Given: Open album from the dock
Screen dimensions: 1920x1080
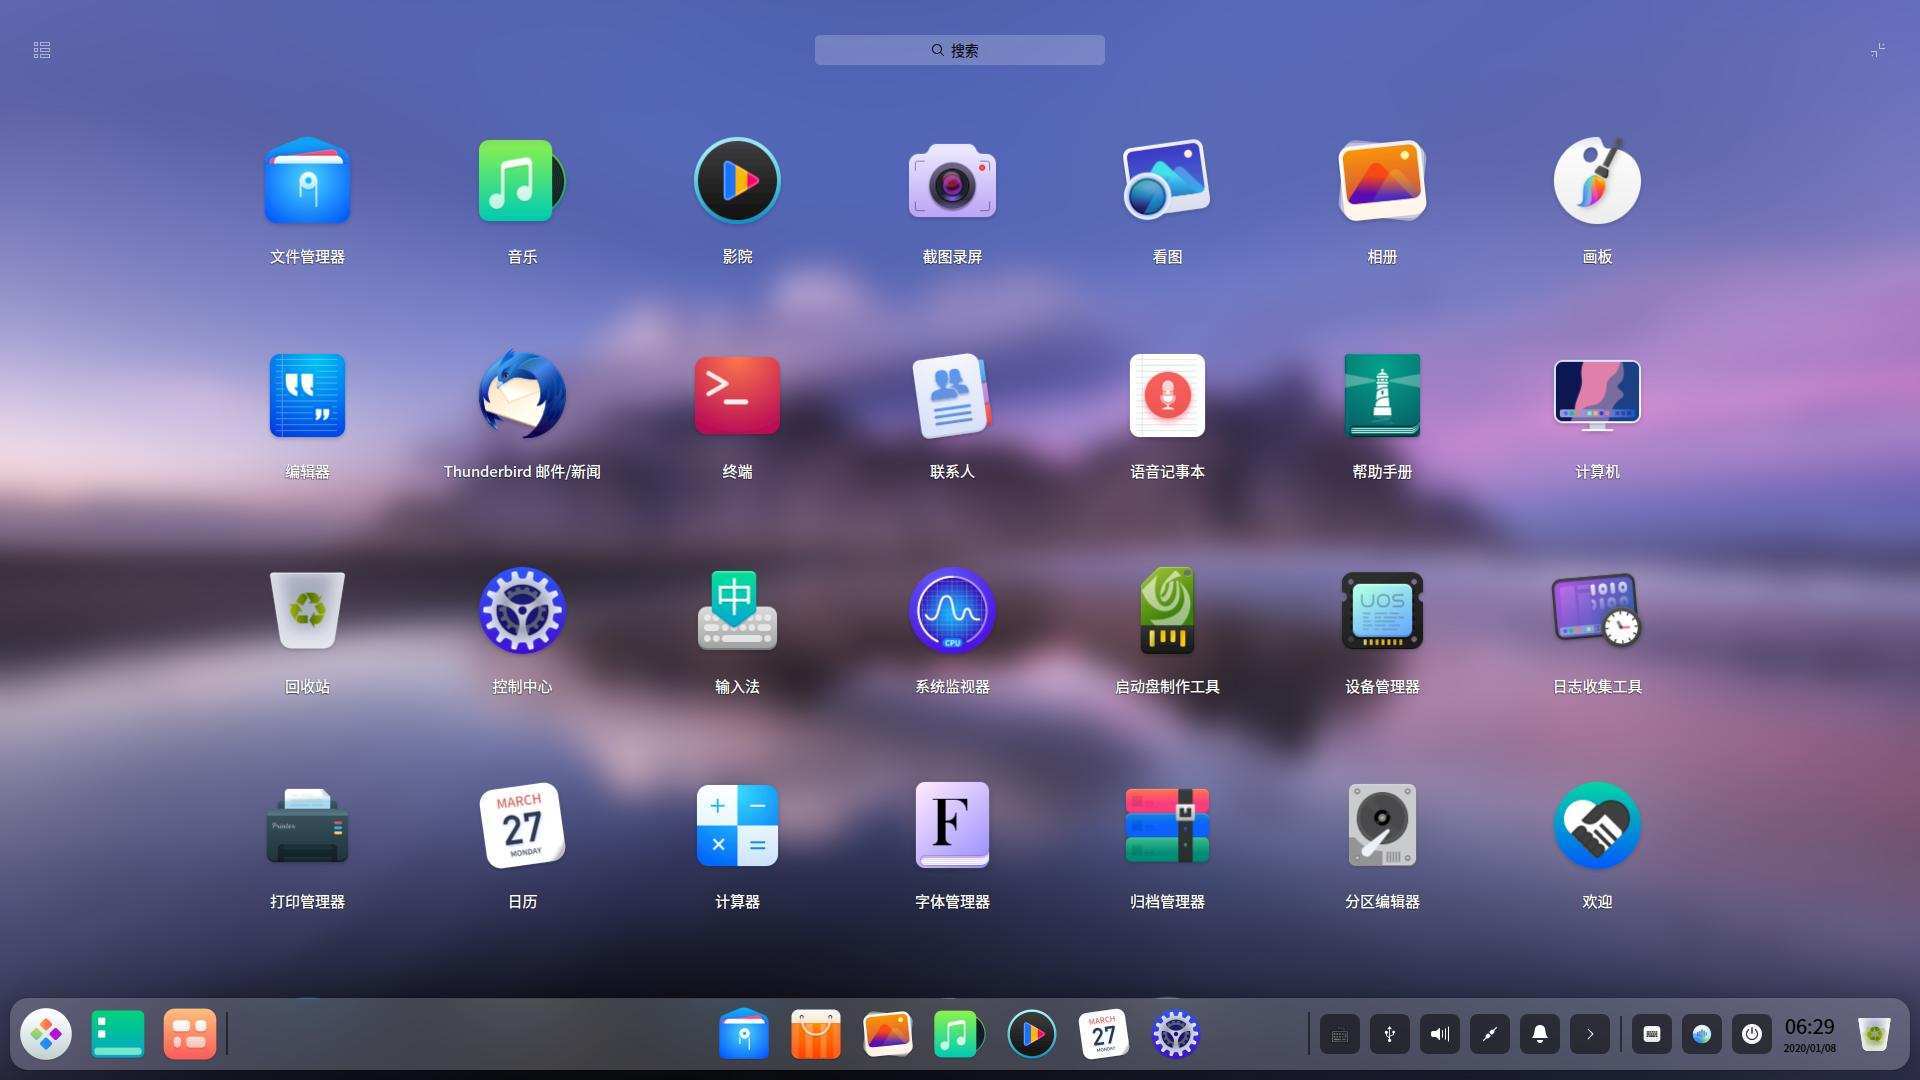Looking at the screenshot, I should coord(888,1034).
